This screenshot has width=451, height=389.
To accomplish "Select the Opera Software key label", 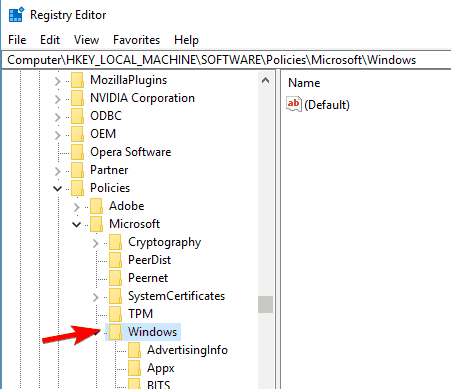I will pos(131,152).
